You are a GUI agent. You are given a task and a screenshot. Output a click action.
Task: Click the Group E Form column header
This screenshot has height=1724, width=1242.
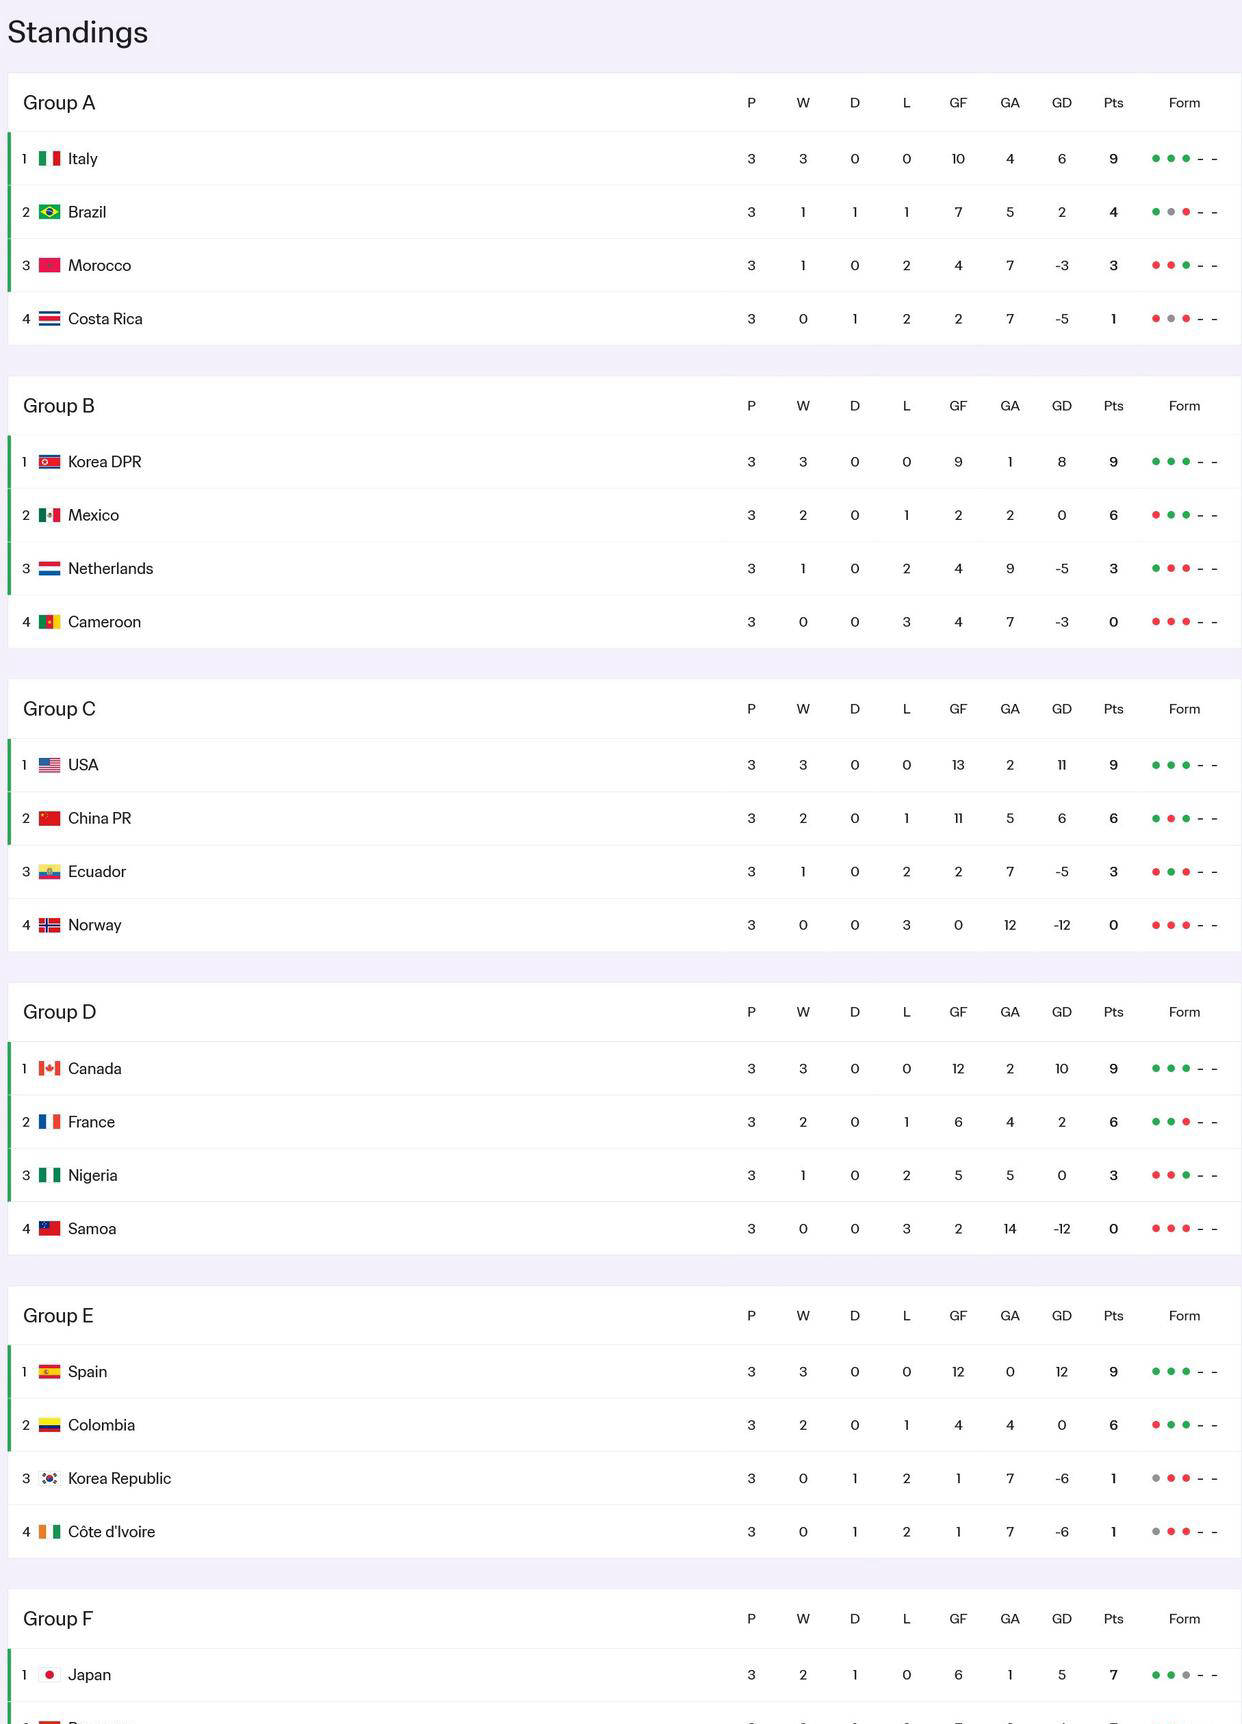[1184, 1316]
